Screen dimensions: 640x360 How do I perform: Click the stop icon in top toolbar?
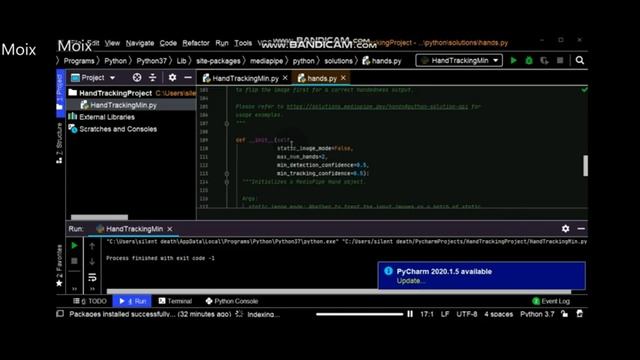pos(560,60)
